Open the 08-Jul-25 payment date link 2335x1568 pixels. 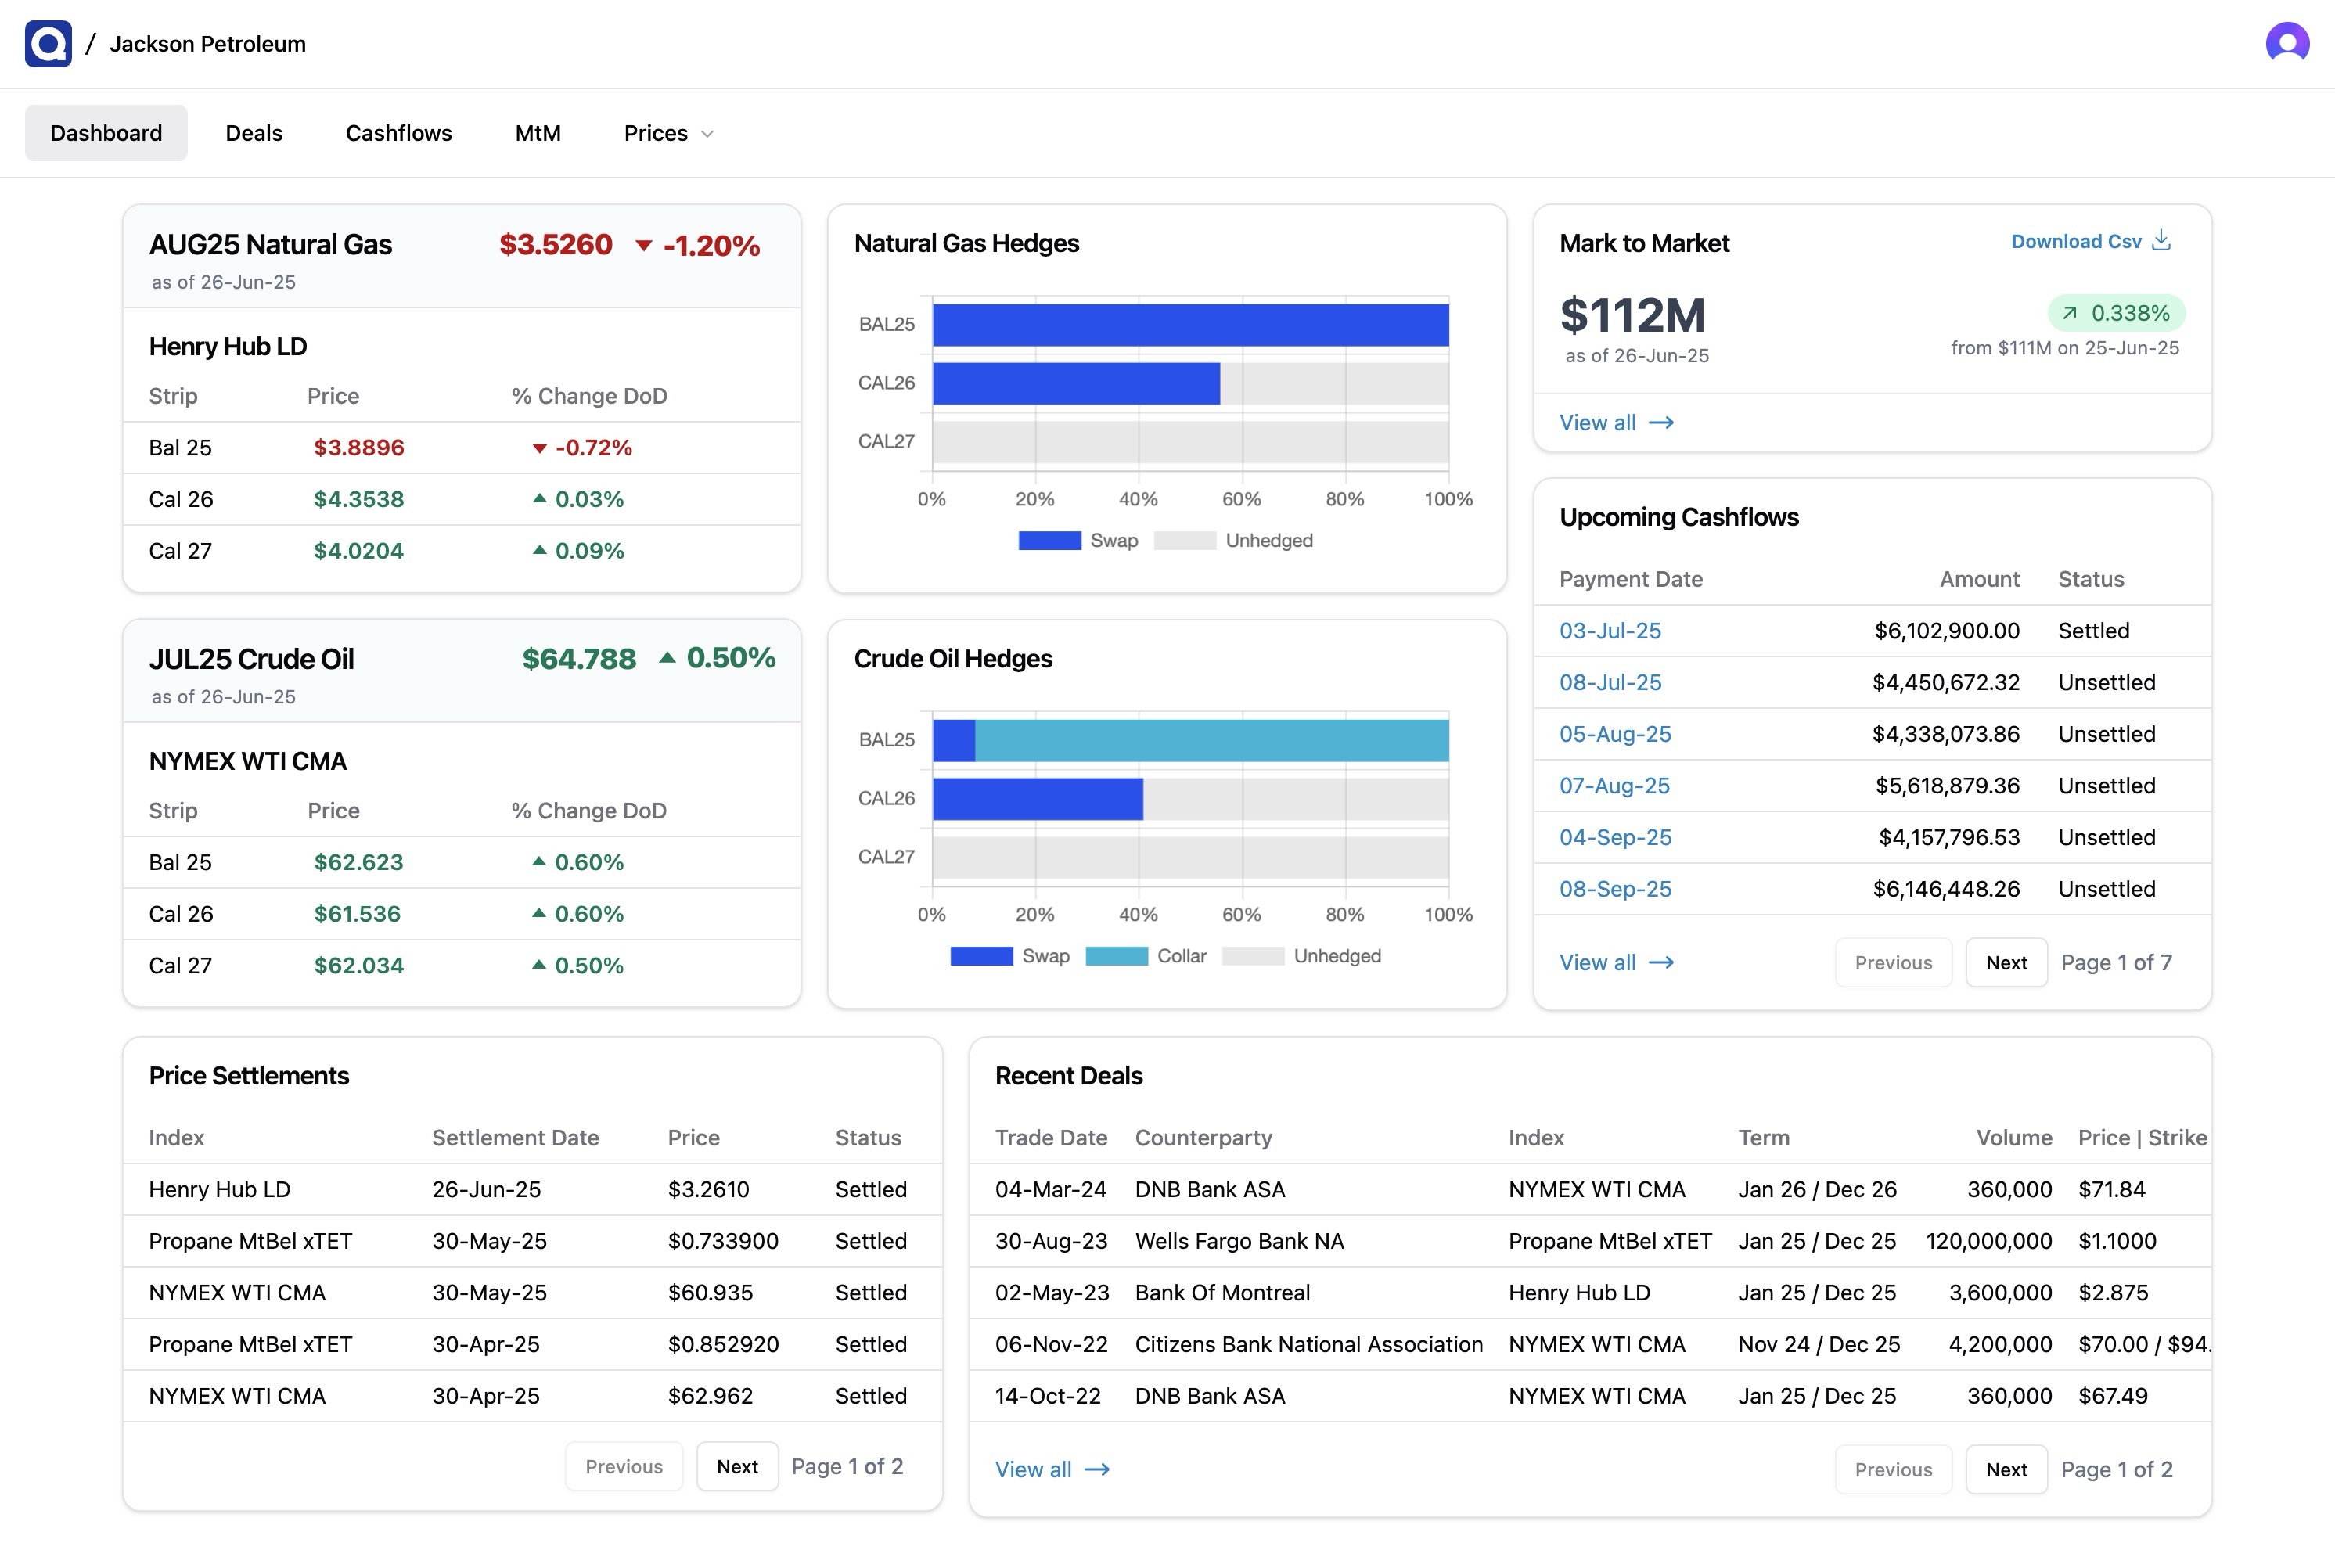1610,683
